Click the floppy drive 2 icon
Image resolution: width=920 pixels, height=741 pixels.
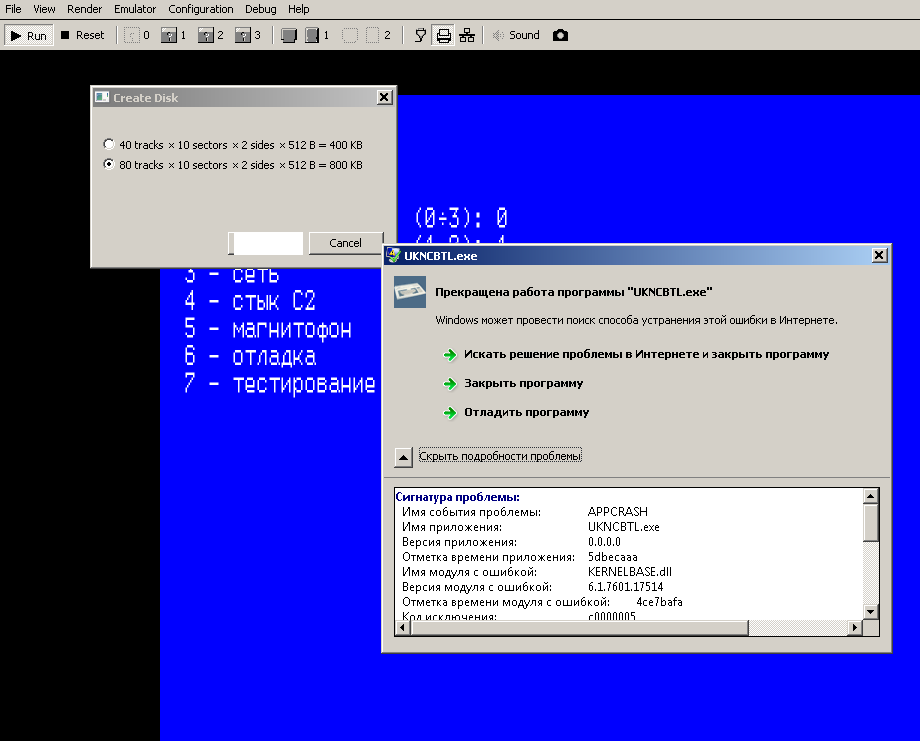coord(206,35)
